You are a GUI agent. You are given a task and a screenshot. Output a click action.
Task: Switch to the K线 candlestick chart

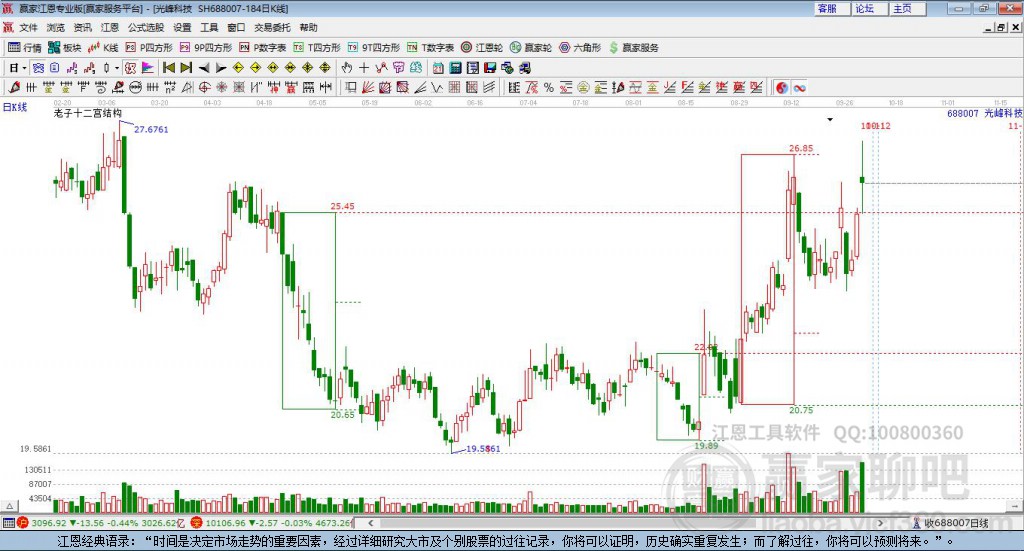104,48
